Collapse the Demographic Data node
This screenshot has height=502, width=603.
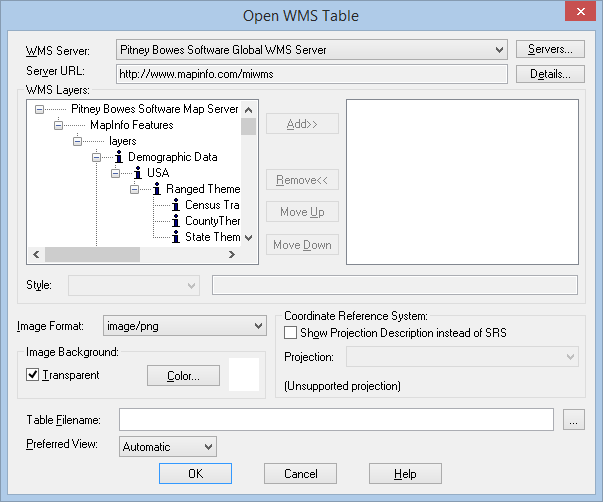click(x=96, y=157)
